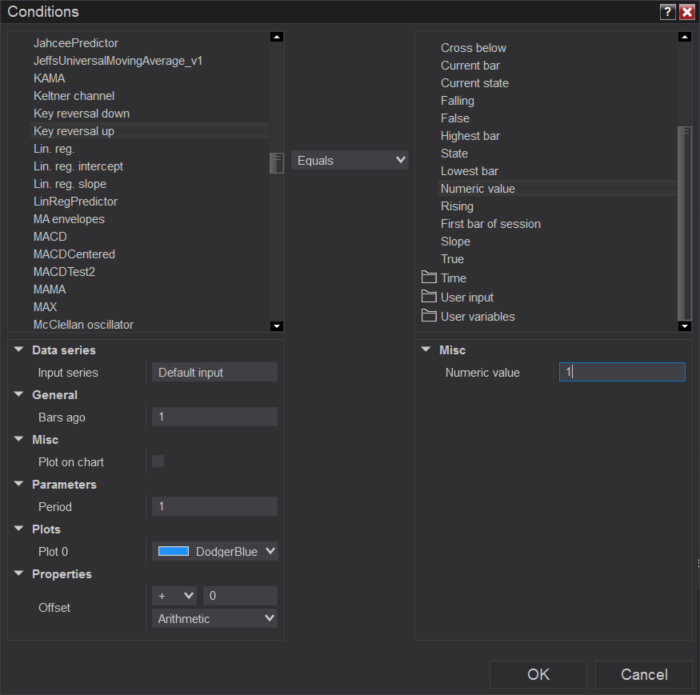Viewport: 700px width, 695px height.
Task: Open the help question mark button
Action: [667, 12]
